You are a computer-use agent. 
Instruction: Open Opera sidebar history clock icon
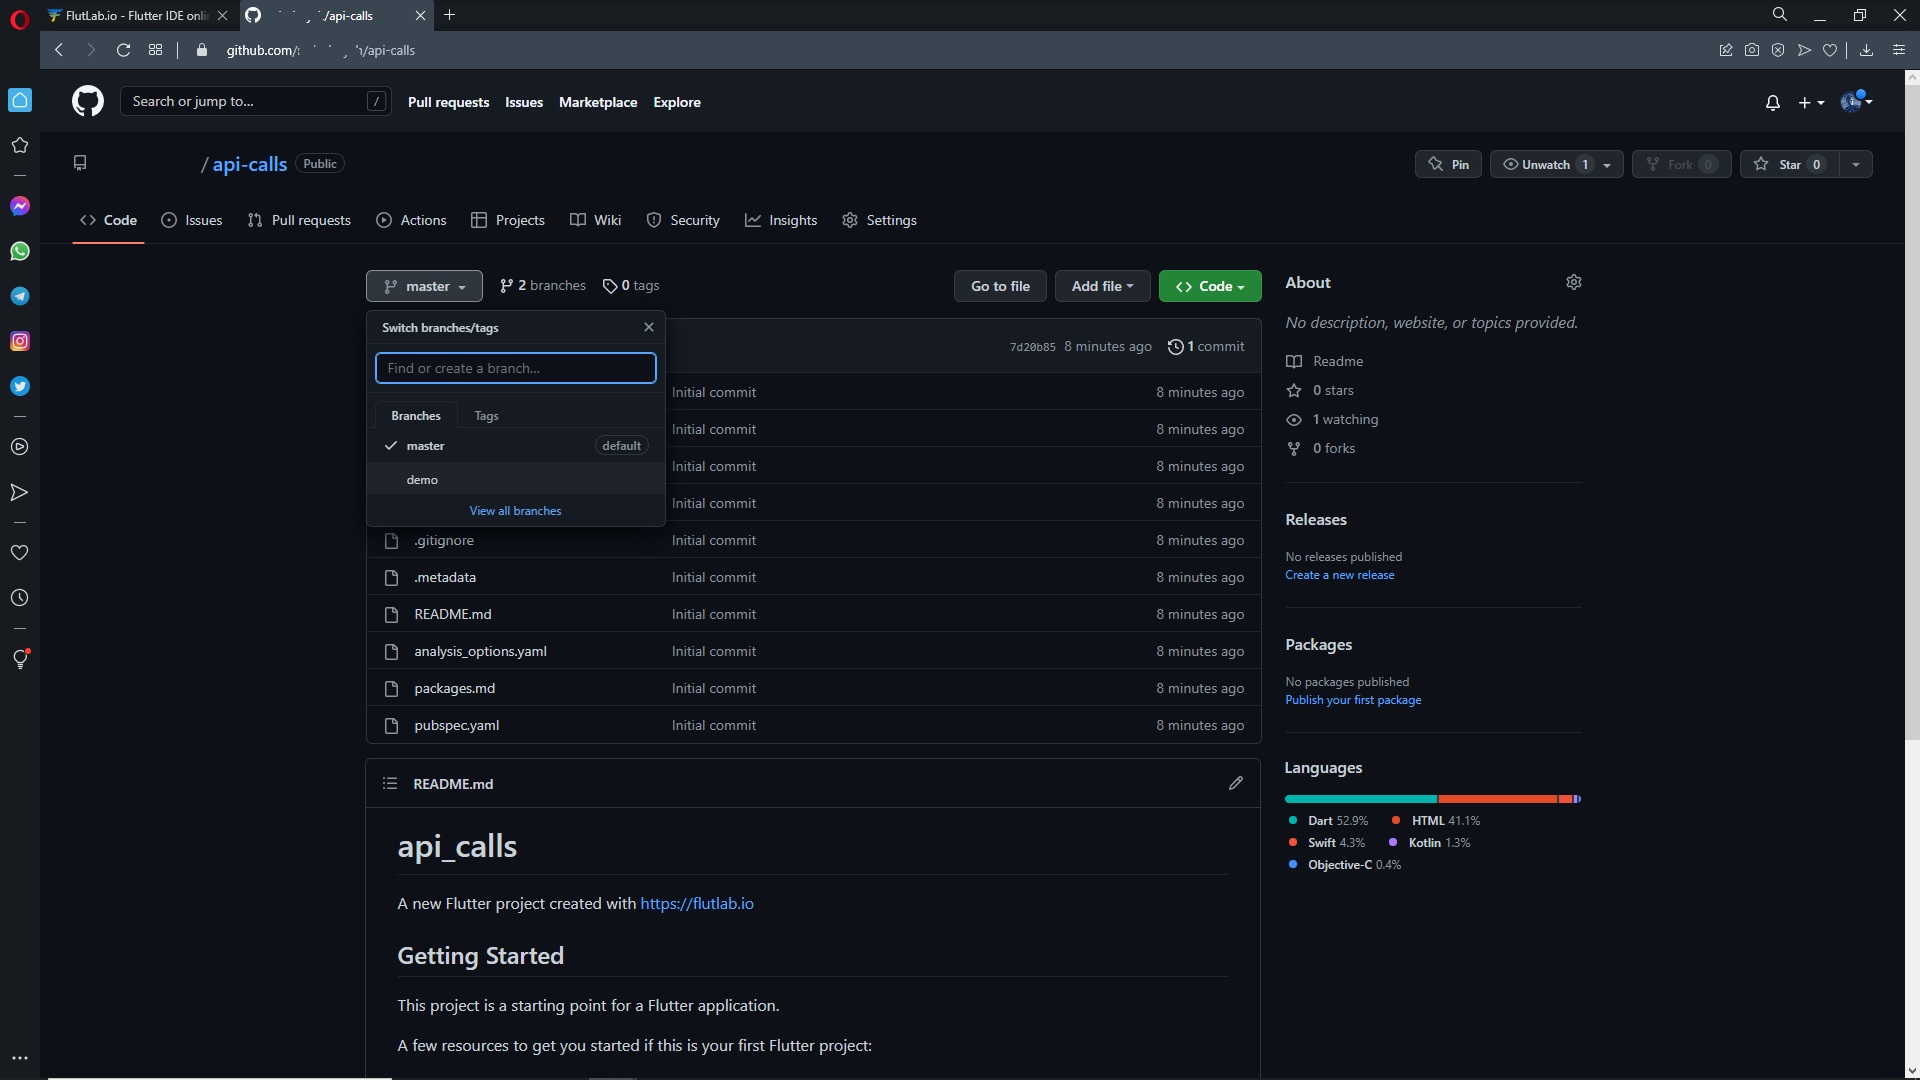20,598
